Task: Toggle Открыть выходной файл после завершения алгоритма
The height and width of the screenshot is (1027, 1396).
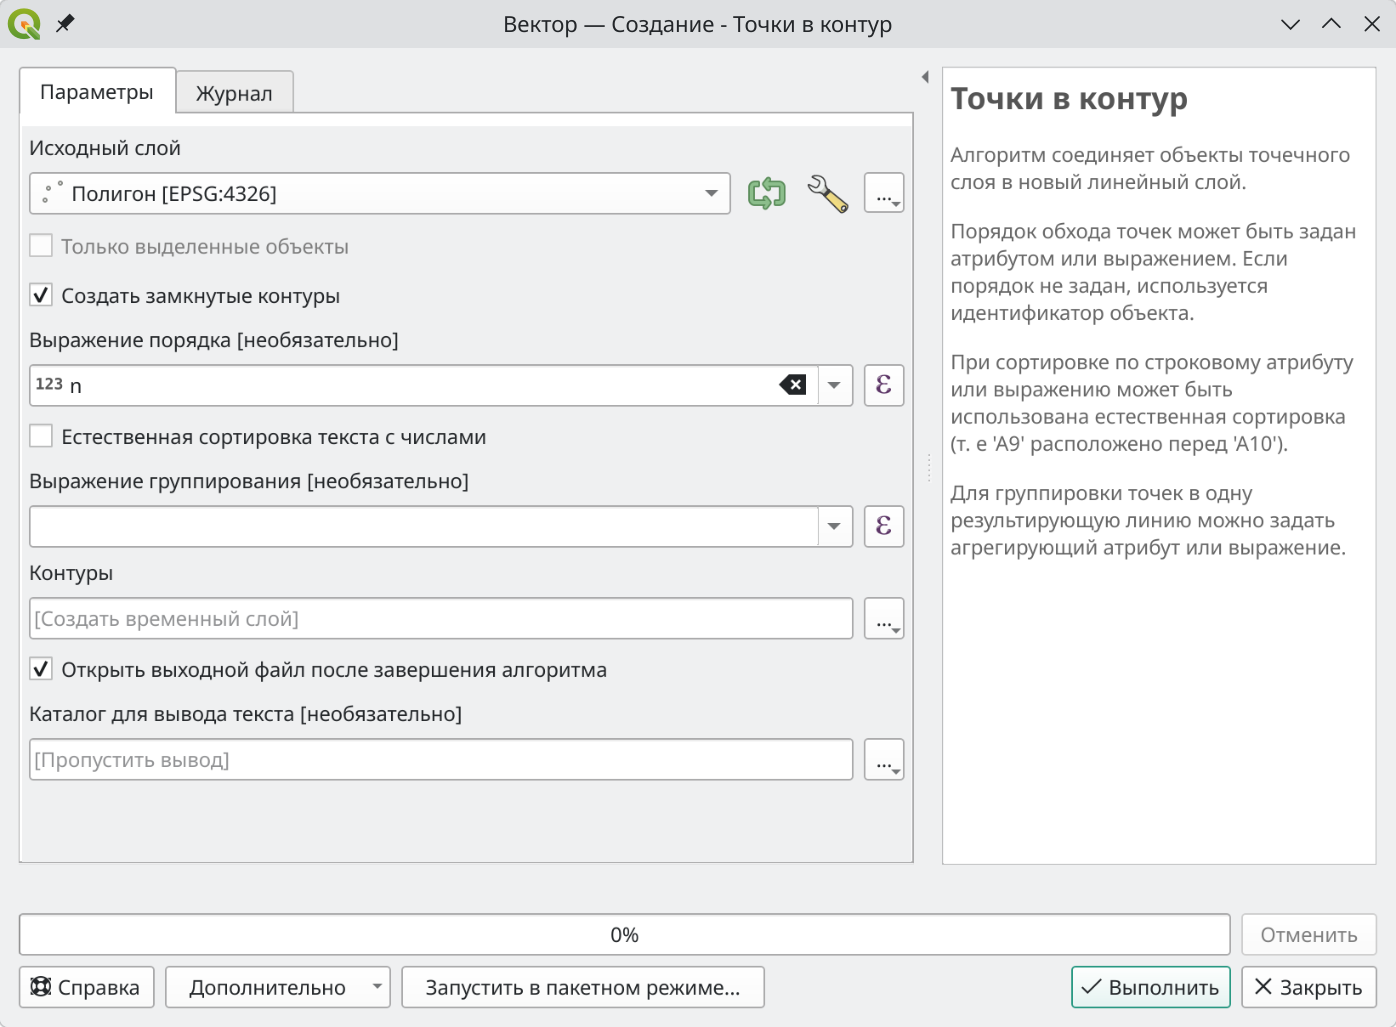Action: [x=41, y=670]
